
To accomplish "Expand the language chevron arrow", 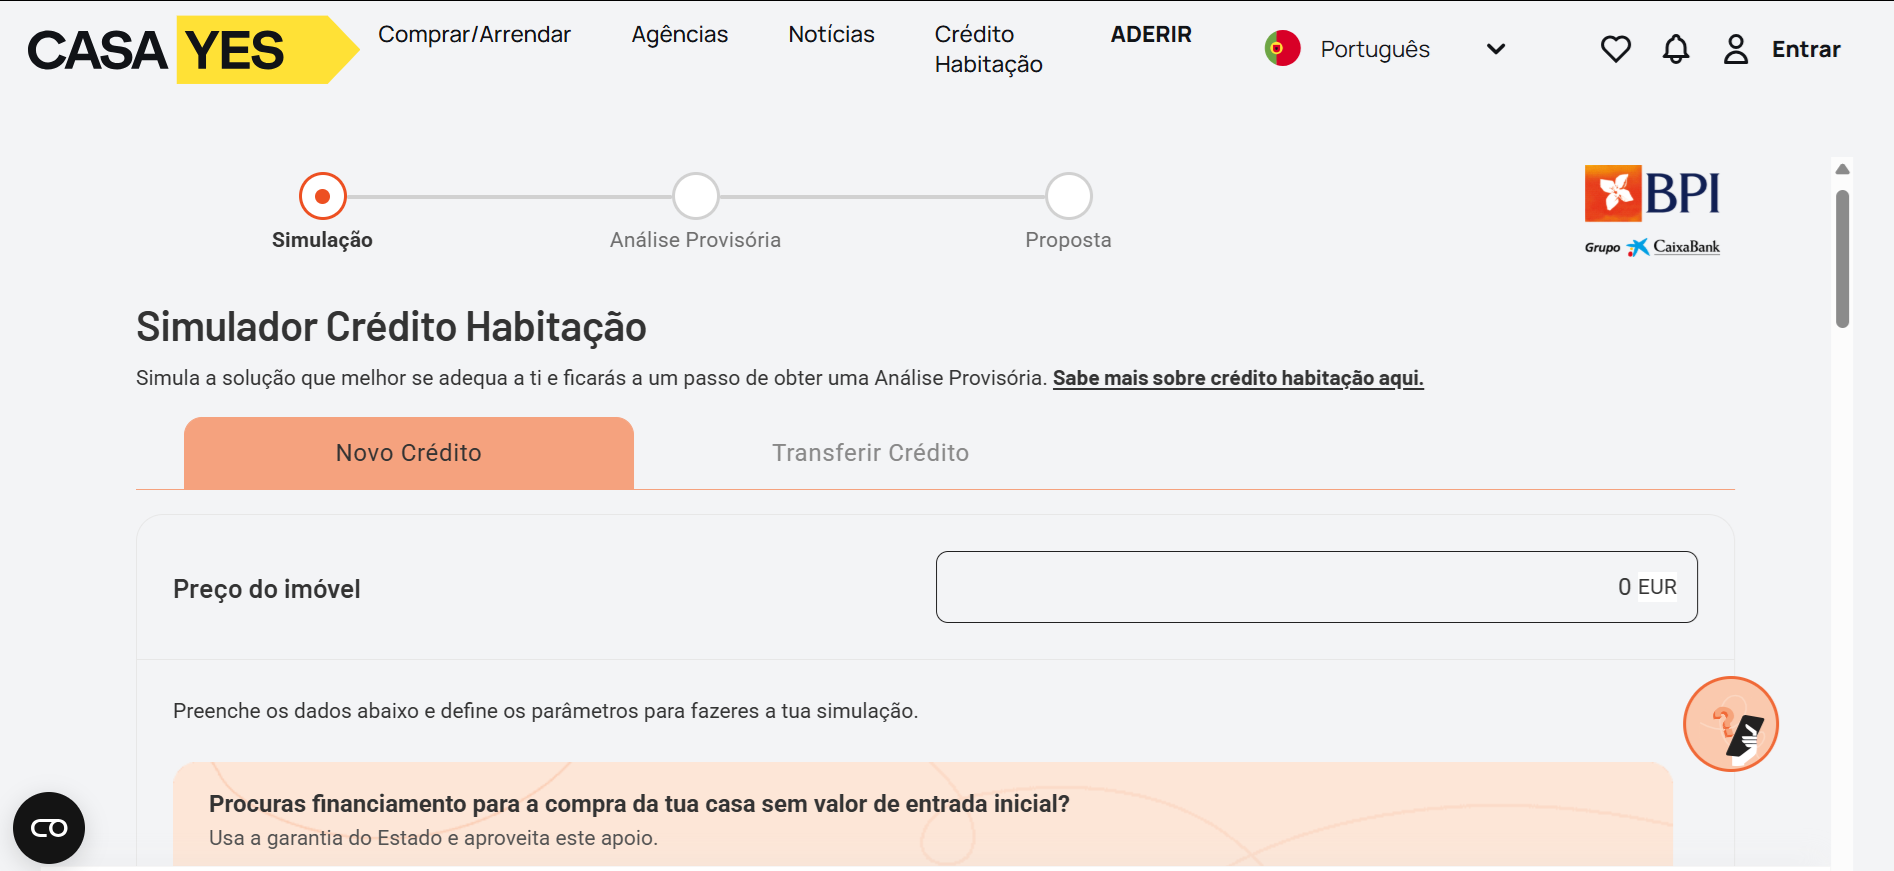I will point(1496,49).
